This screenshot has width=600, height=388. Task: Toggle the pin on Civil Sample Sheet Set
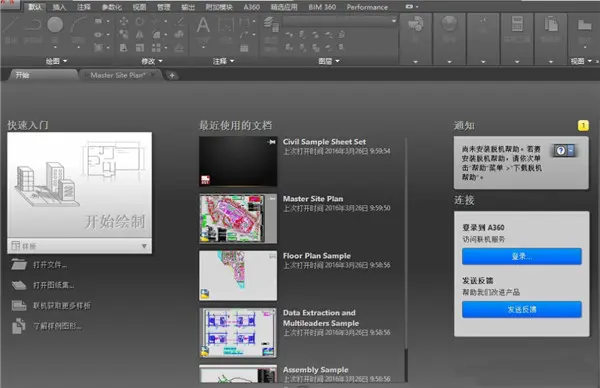[x=271, y=142]
